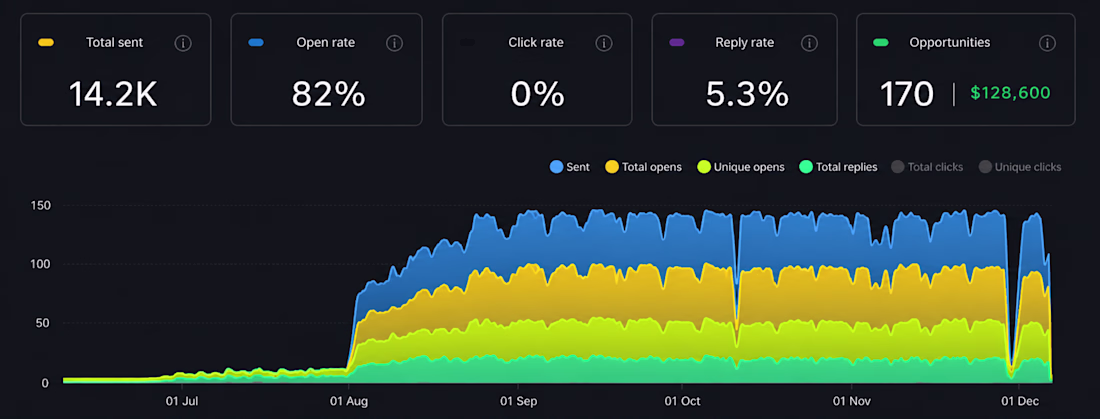Click the 100 y-axis label
Viewport: 1100px width, 419px height.
[40, 265]
